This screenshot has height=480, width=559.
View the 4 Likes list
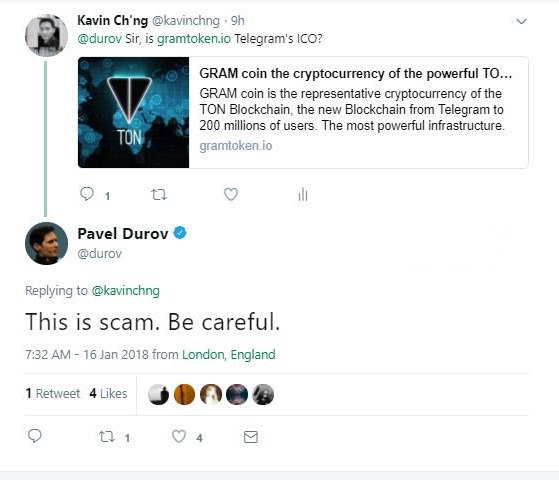pyautogui.click(x=108, y=393)
